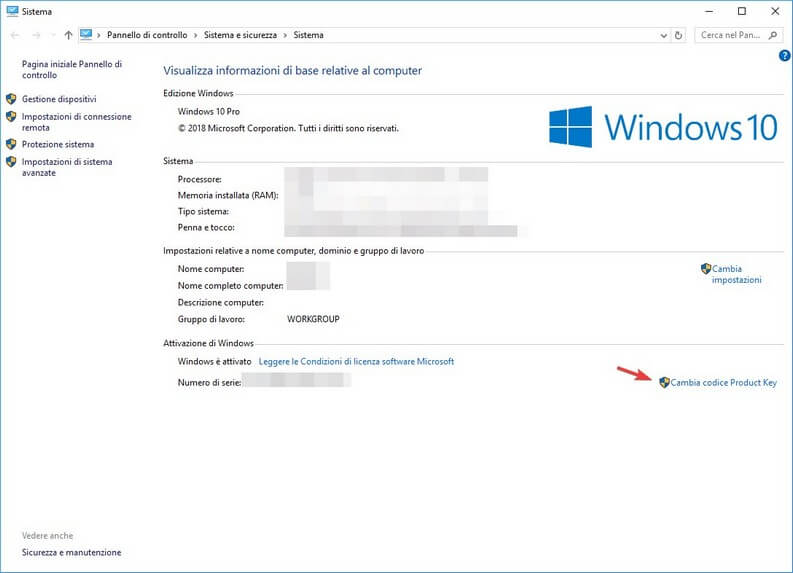This screenshot has width=793, height=573.
Task: Open Gestione dispositivi
Action: pyautogui.click(x=59, y=99)
